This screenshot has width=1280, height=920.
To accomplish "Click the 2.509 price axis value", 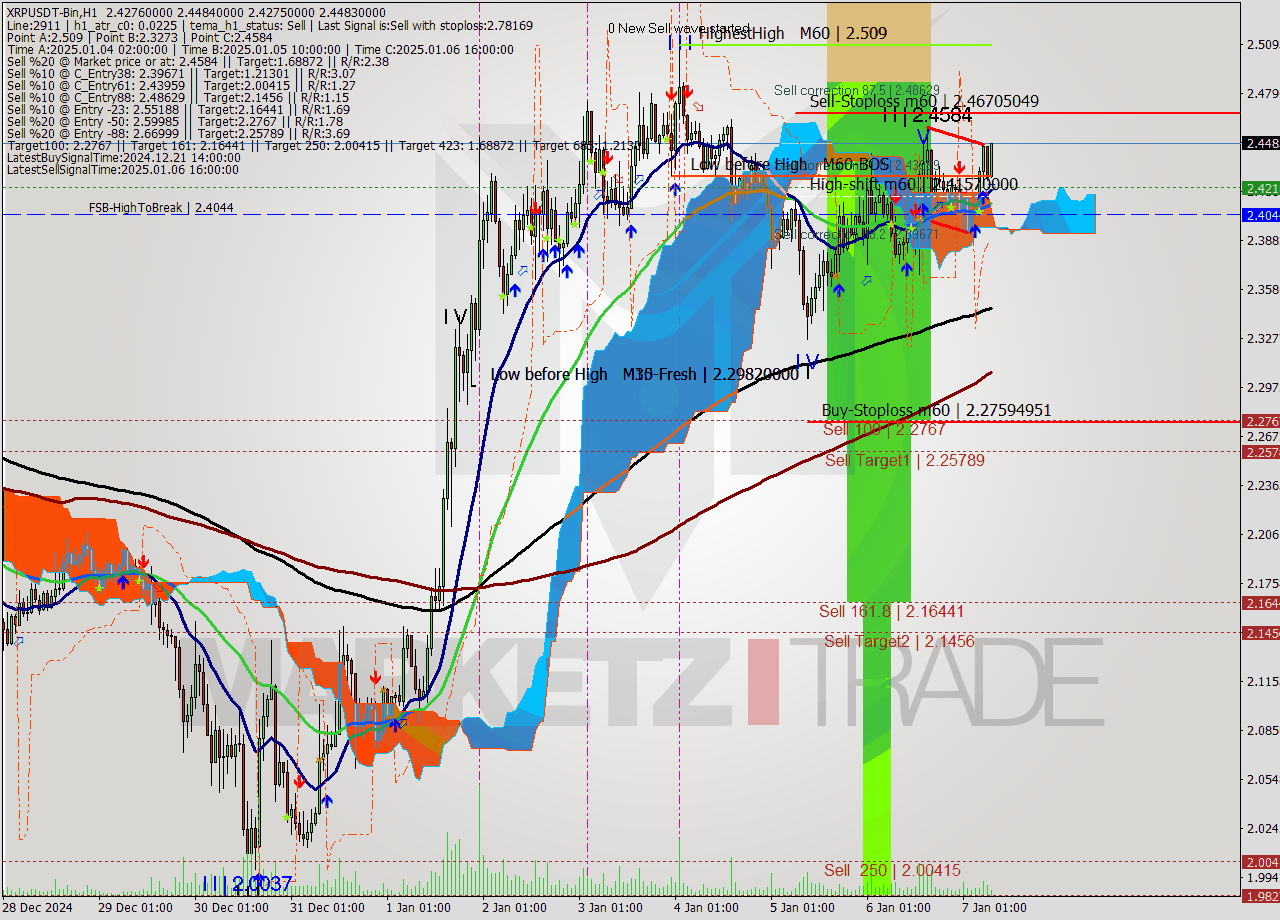I will tap(1262, 44).
